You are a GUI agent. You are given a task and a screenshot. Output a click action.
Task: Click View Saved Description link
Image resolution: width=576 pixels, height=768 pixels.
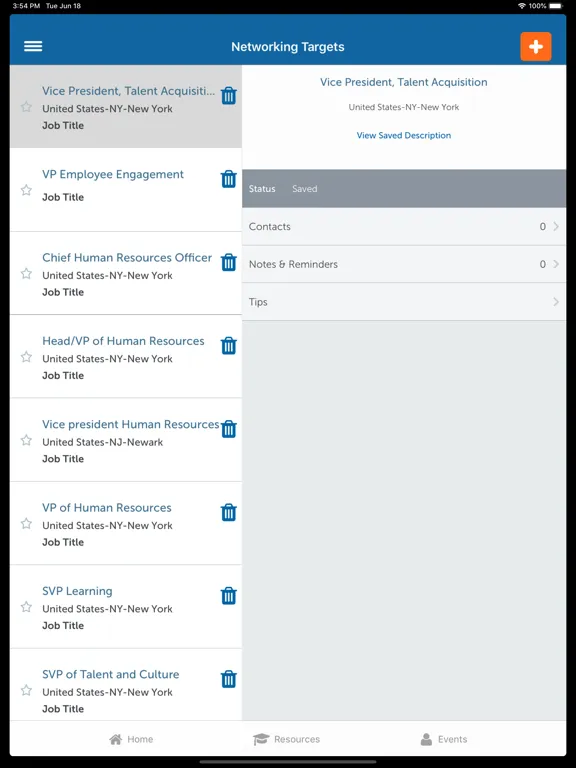[404, 135]
